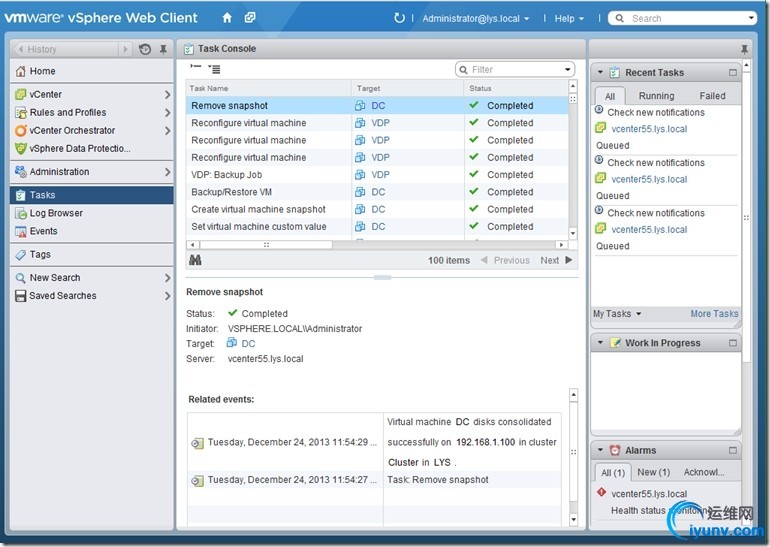Click the Status column header
770x547 pixels.
pos(516,88)
